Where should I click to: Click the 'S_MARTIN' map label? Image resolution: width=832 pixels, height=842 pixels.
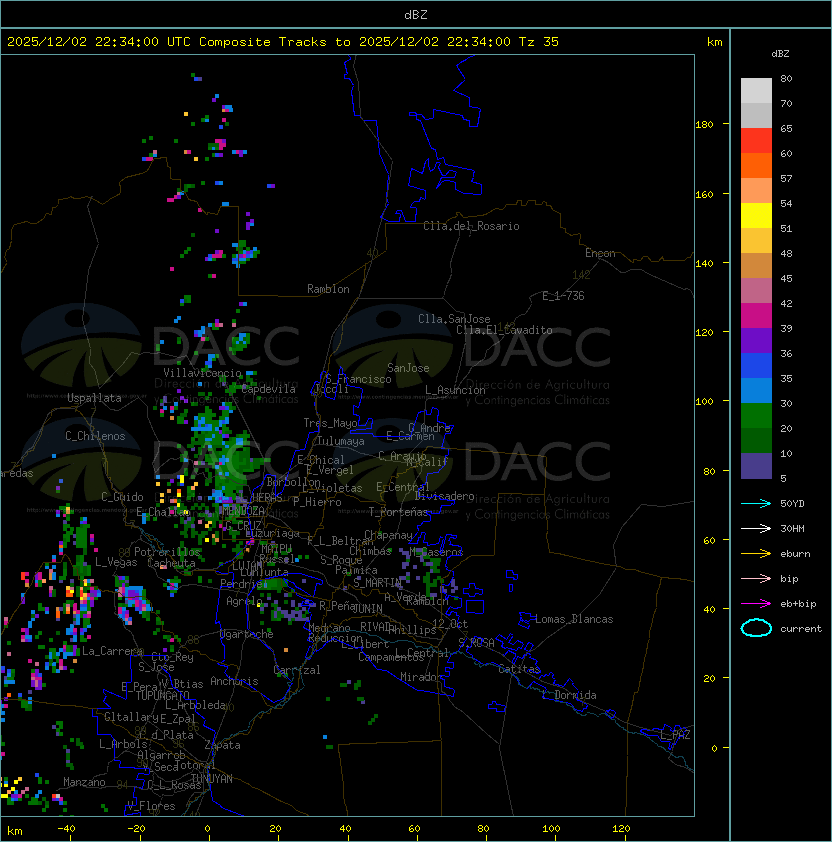(377, 583)
